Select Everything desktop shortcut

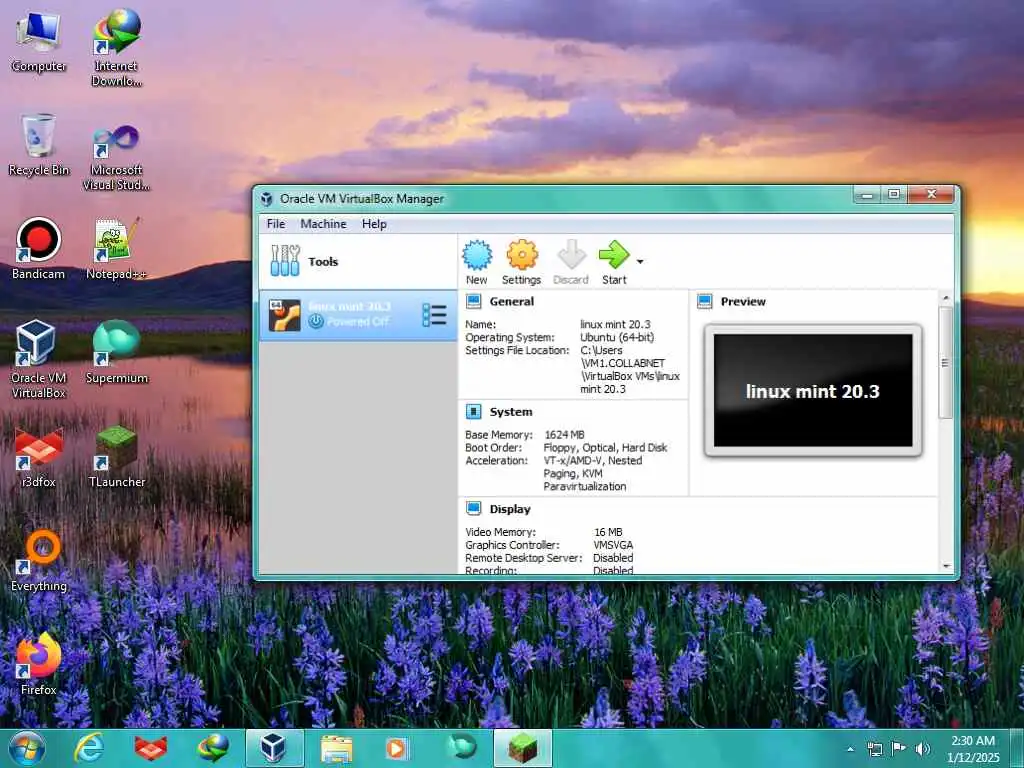pos(39,561)
